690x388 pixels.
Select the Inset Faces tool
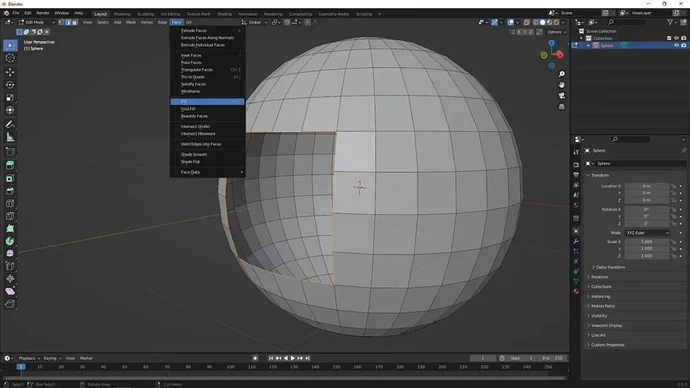[10, 178]
